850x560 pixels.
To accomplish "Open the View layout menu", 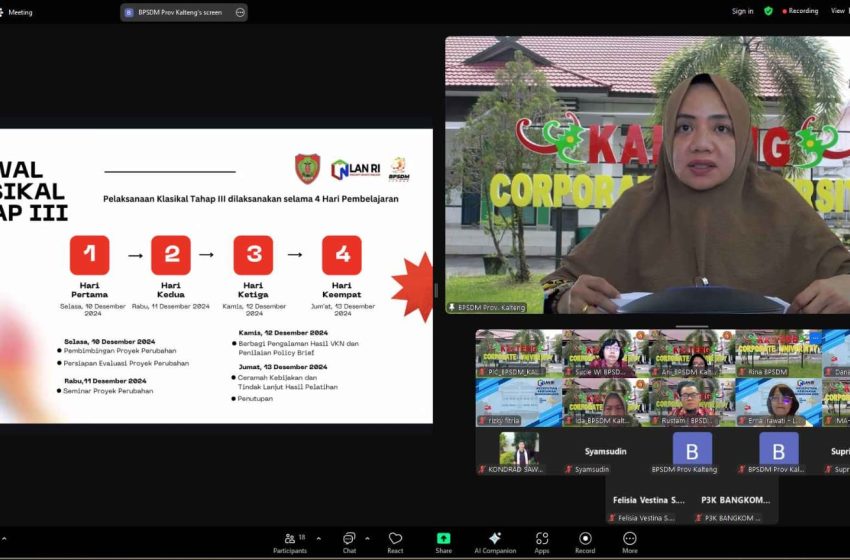I will (x=838, y=11).
